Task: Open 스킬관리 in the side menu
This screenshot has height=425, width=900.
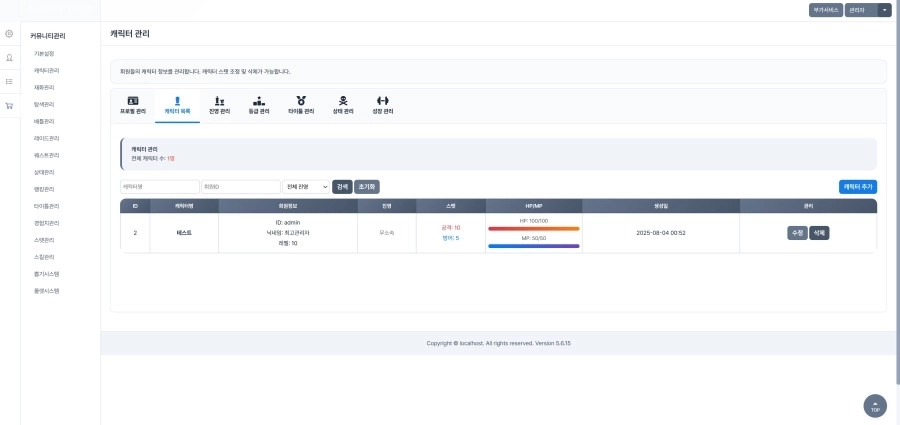Action: point(47,257)
